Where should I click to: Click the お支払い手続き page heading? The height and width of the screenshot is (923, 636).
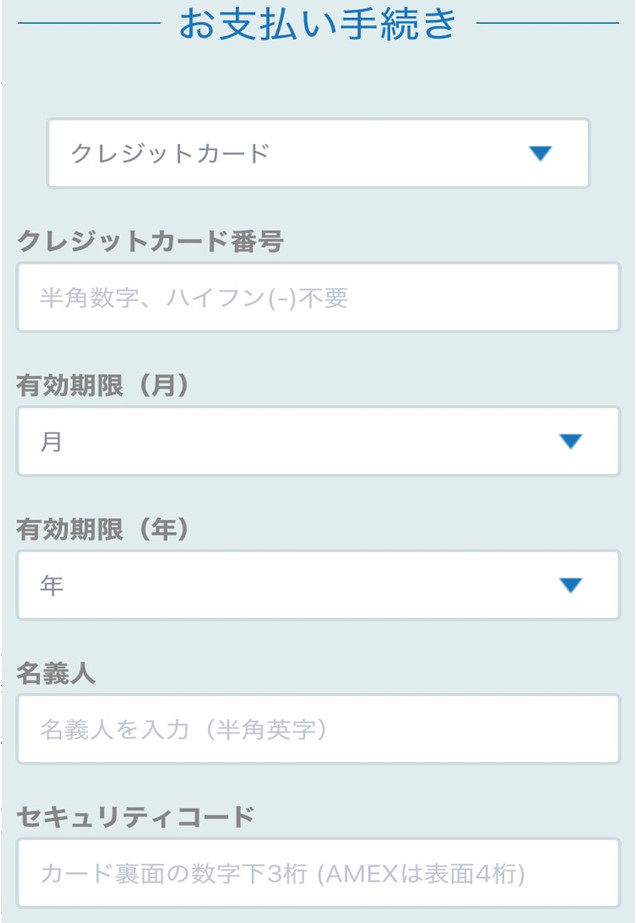point(318,24)
